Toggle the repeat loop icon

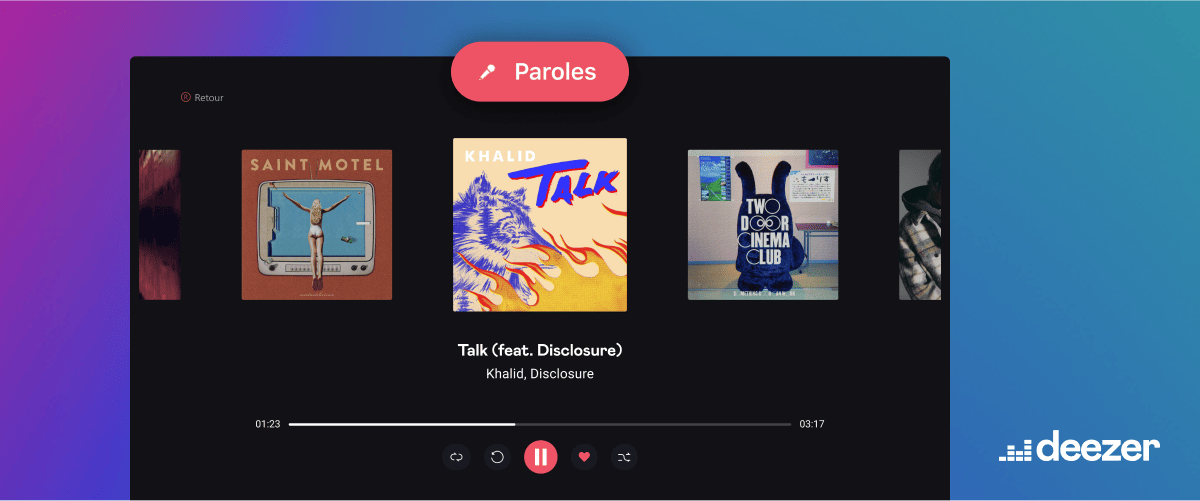tap(456, 457)
